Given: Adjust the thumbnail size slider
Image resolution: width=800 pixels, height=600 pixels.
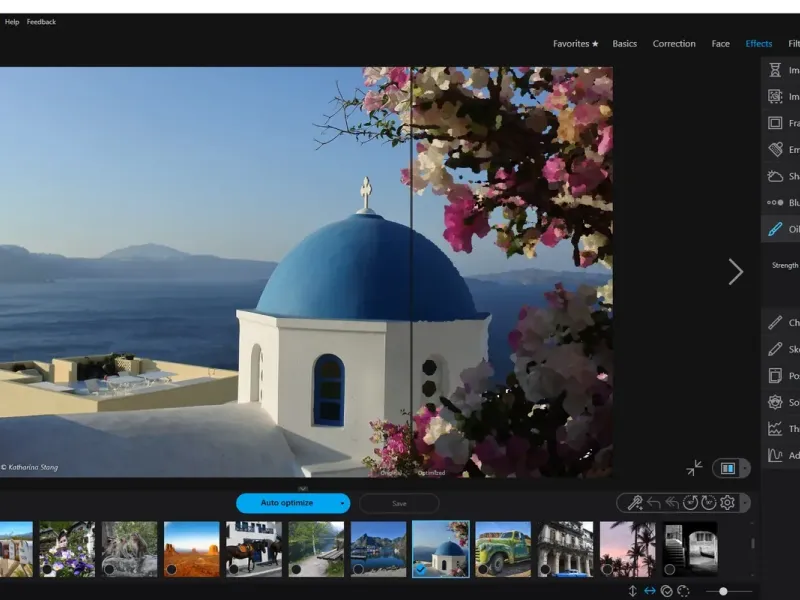Looking at the screenshot, I should tap(723, 591).
